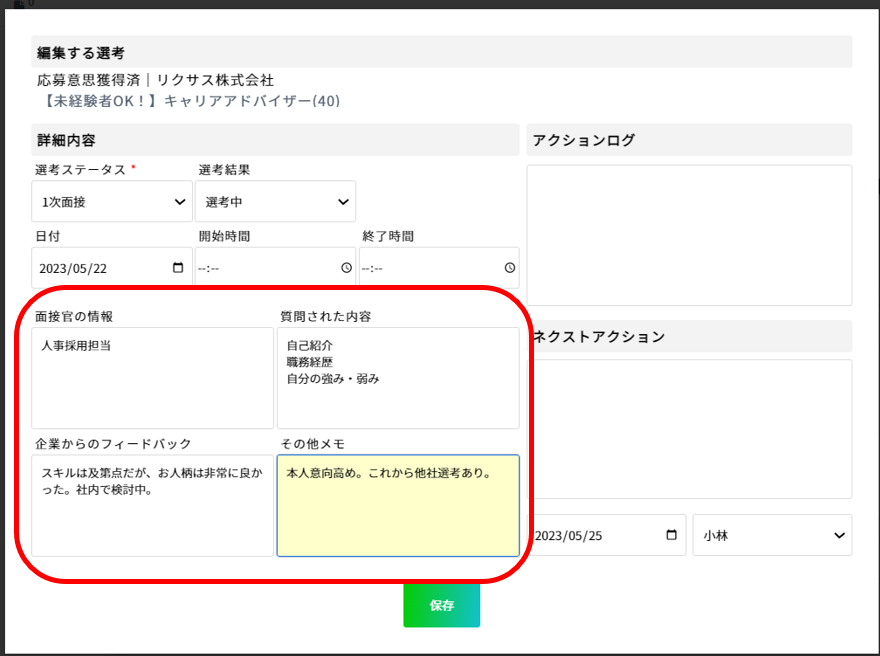Click the 質問された内容 text area
The image size is (880, 656).
tap(398, 378)
